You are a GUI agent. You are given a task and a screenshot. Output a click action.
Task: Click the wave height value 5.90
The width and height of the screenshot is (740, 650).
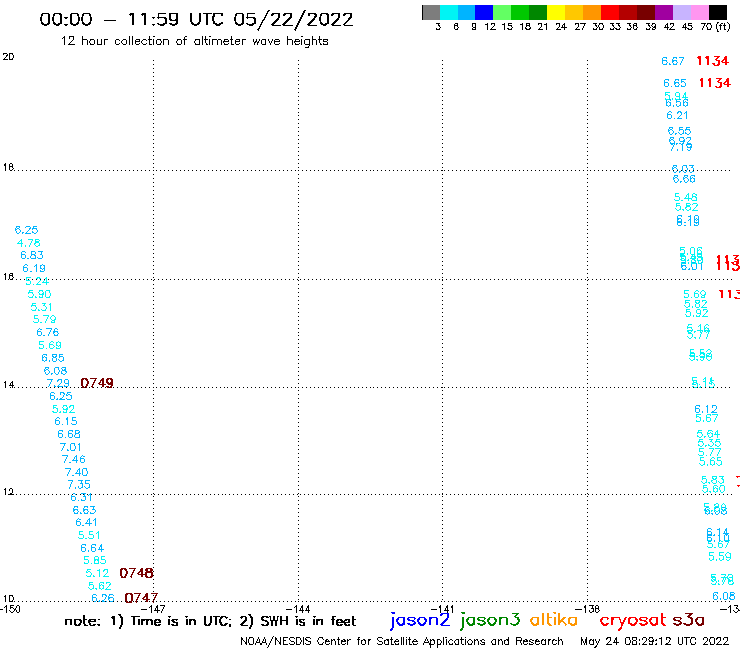click(x=39, y=294)
